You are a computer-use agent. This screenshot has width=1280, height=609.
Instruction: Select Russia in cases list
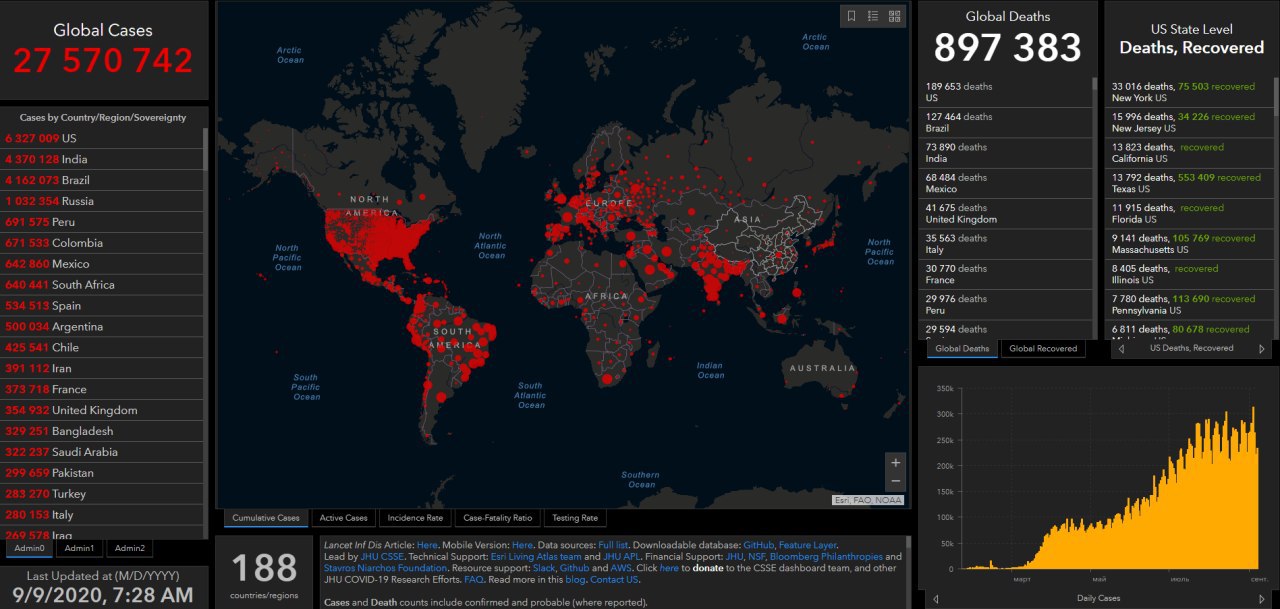[x=102, y=201]
